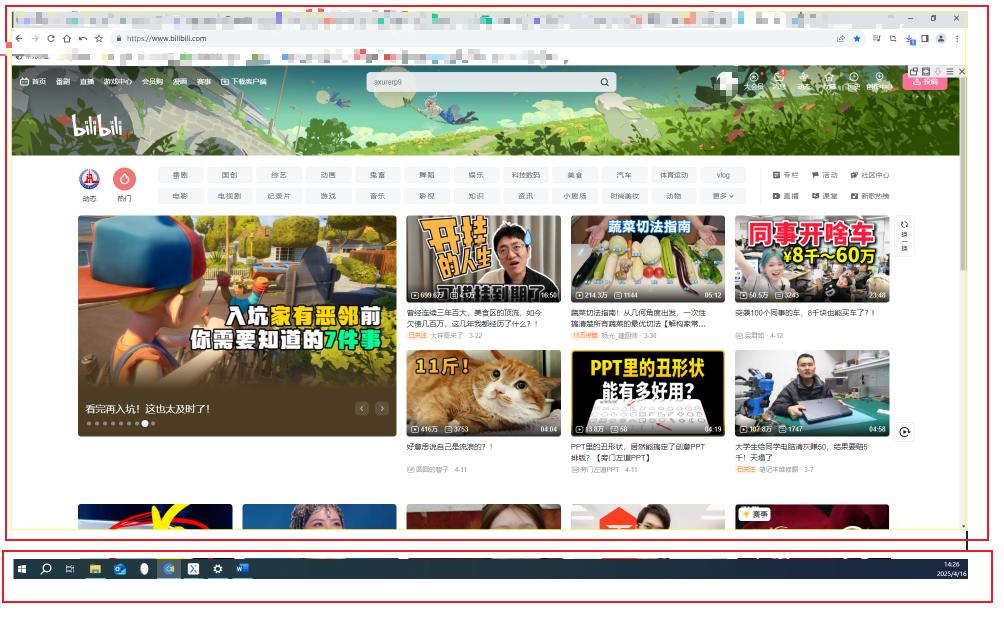This screenshot has height=624, width=1004.
Task: Open the browser profile avatar
Action: point(941,38)
